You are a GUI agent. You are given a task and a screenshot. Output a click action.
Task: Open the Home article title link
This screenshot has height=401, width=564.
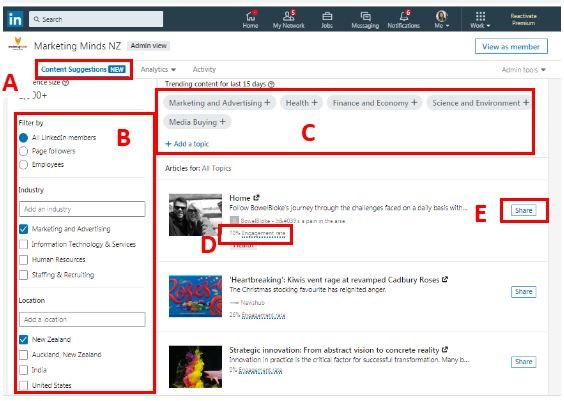pyautogui.click(x=244, y=198)
